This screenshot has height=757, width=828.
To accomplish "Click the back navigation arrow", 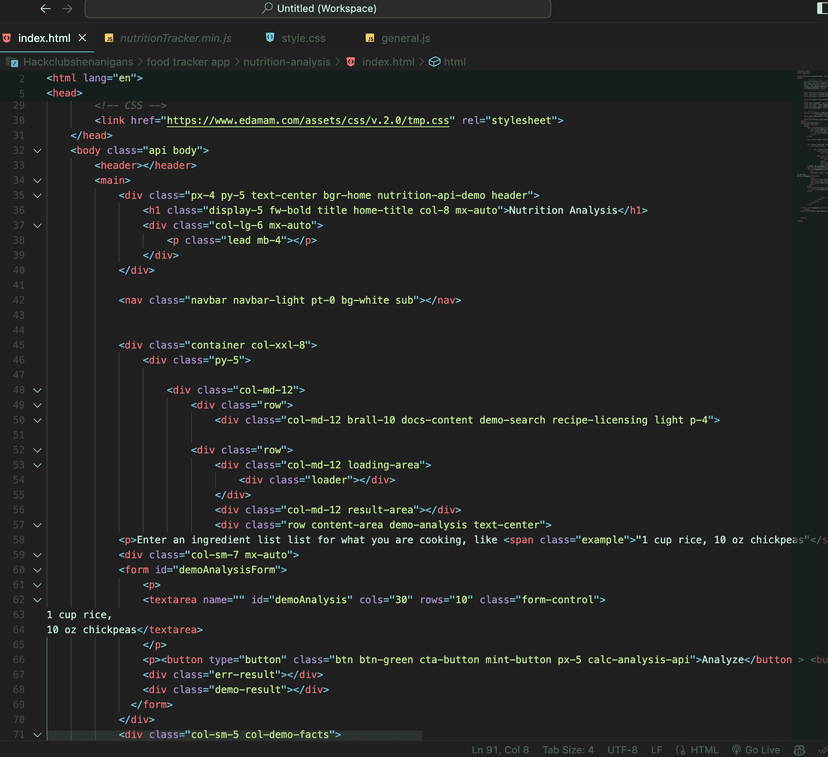I will pos(45,9).
